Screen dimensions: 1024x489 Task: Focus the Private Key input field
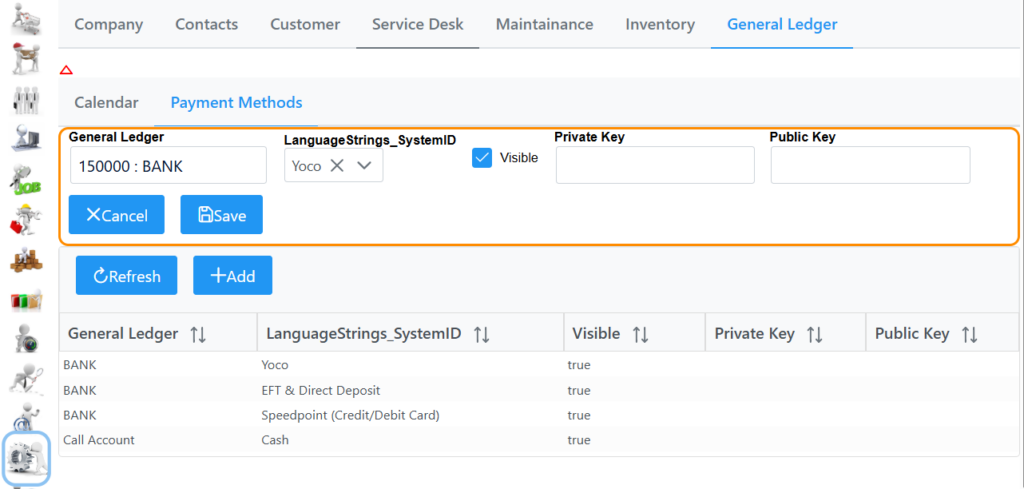(655, 165)
